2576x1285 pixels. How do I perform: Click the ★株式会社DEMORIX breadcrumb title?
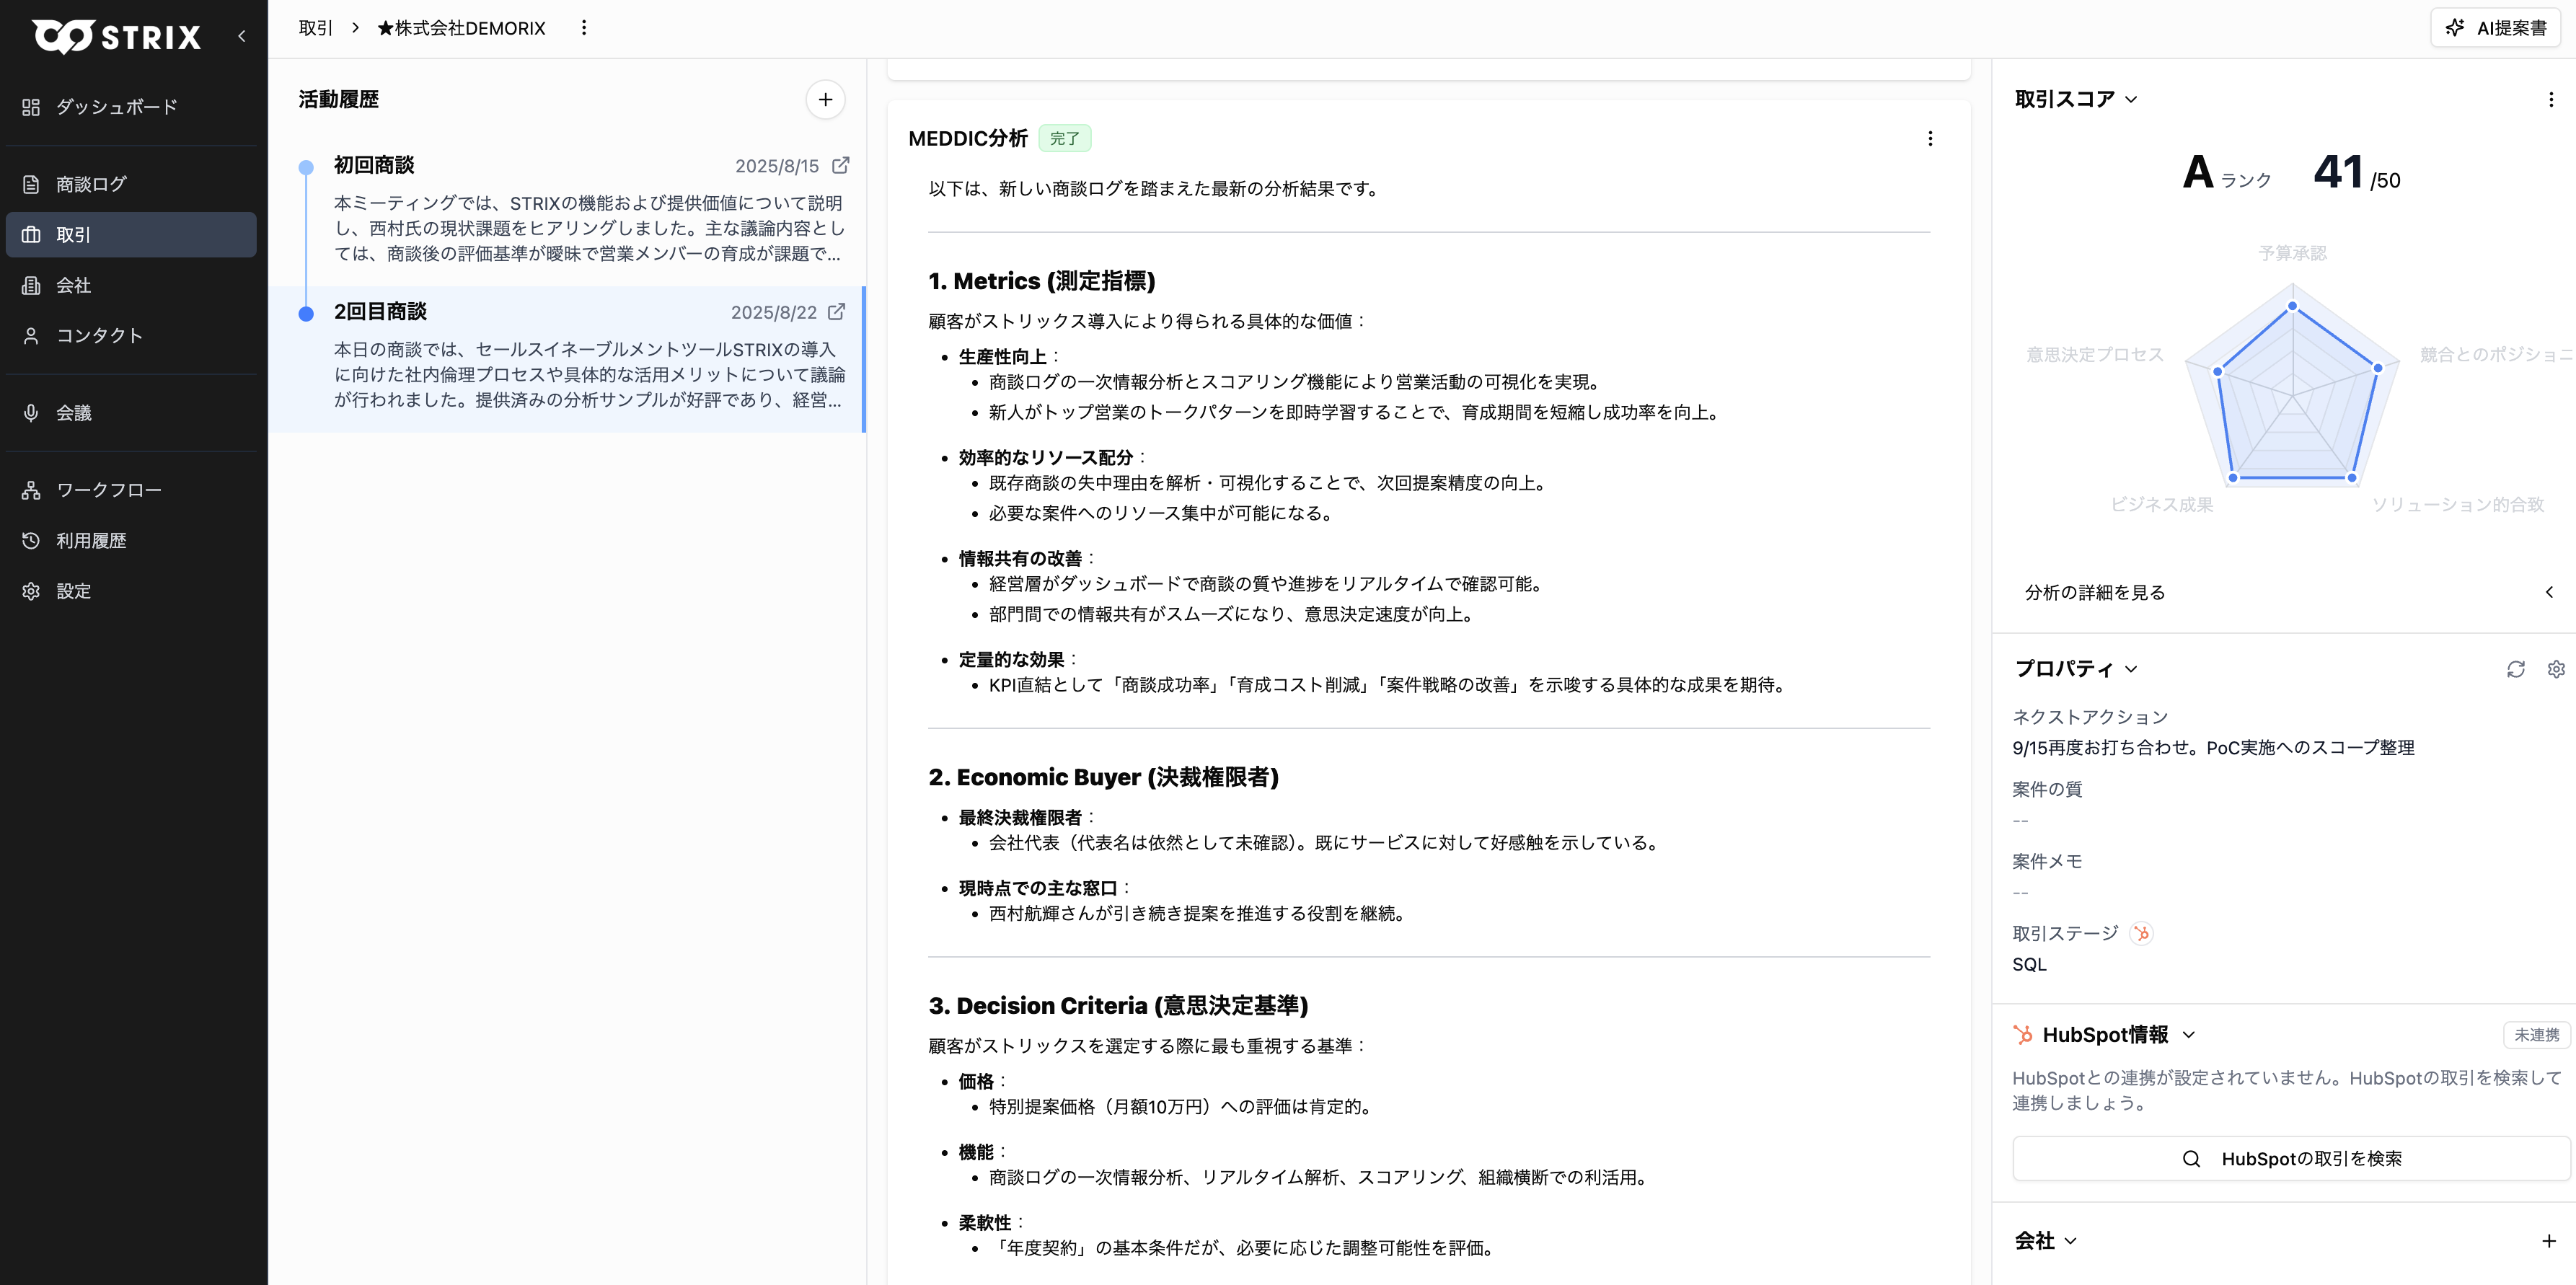(x=461, y=28)
